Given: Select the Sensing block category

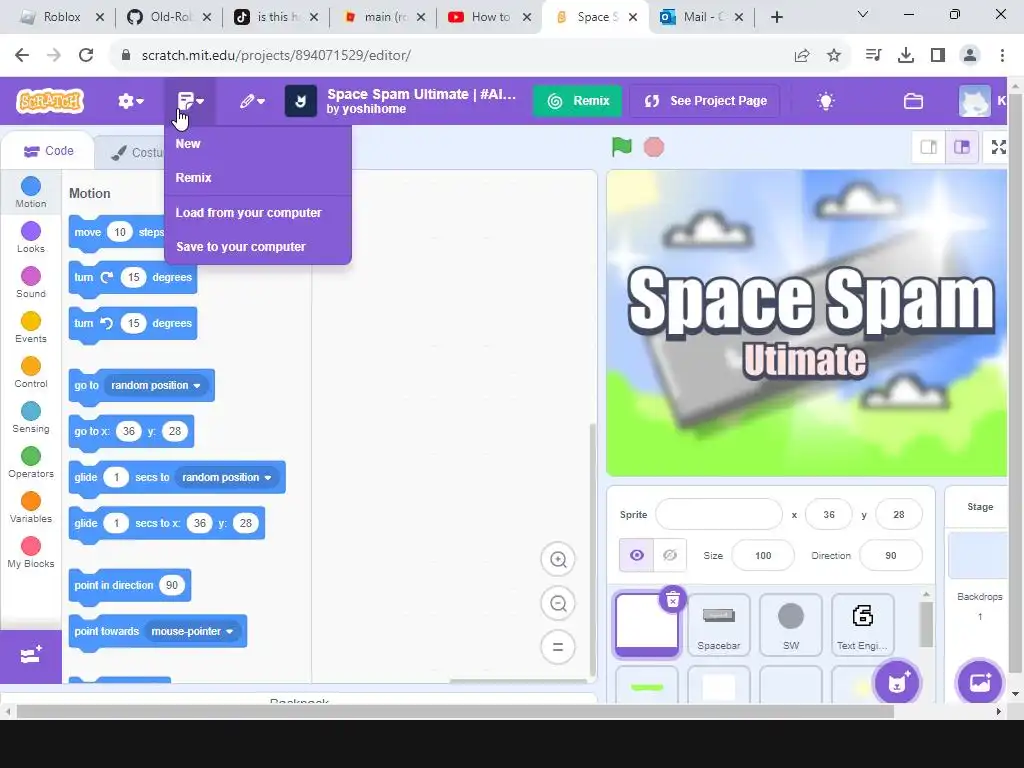Looking at the screenshot, I should click(x=31, y=417).
